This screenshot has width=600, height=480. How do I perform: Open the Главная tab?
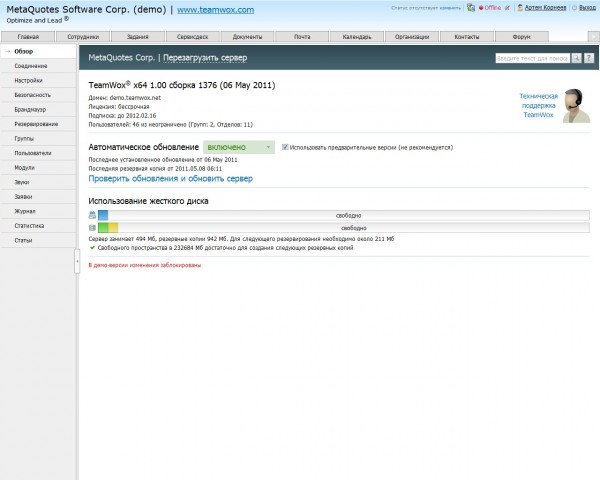click(28, 37)
